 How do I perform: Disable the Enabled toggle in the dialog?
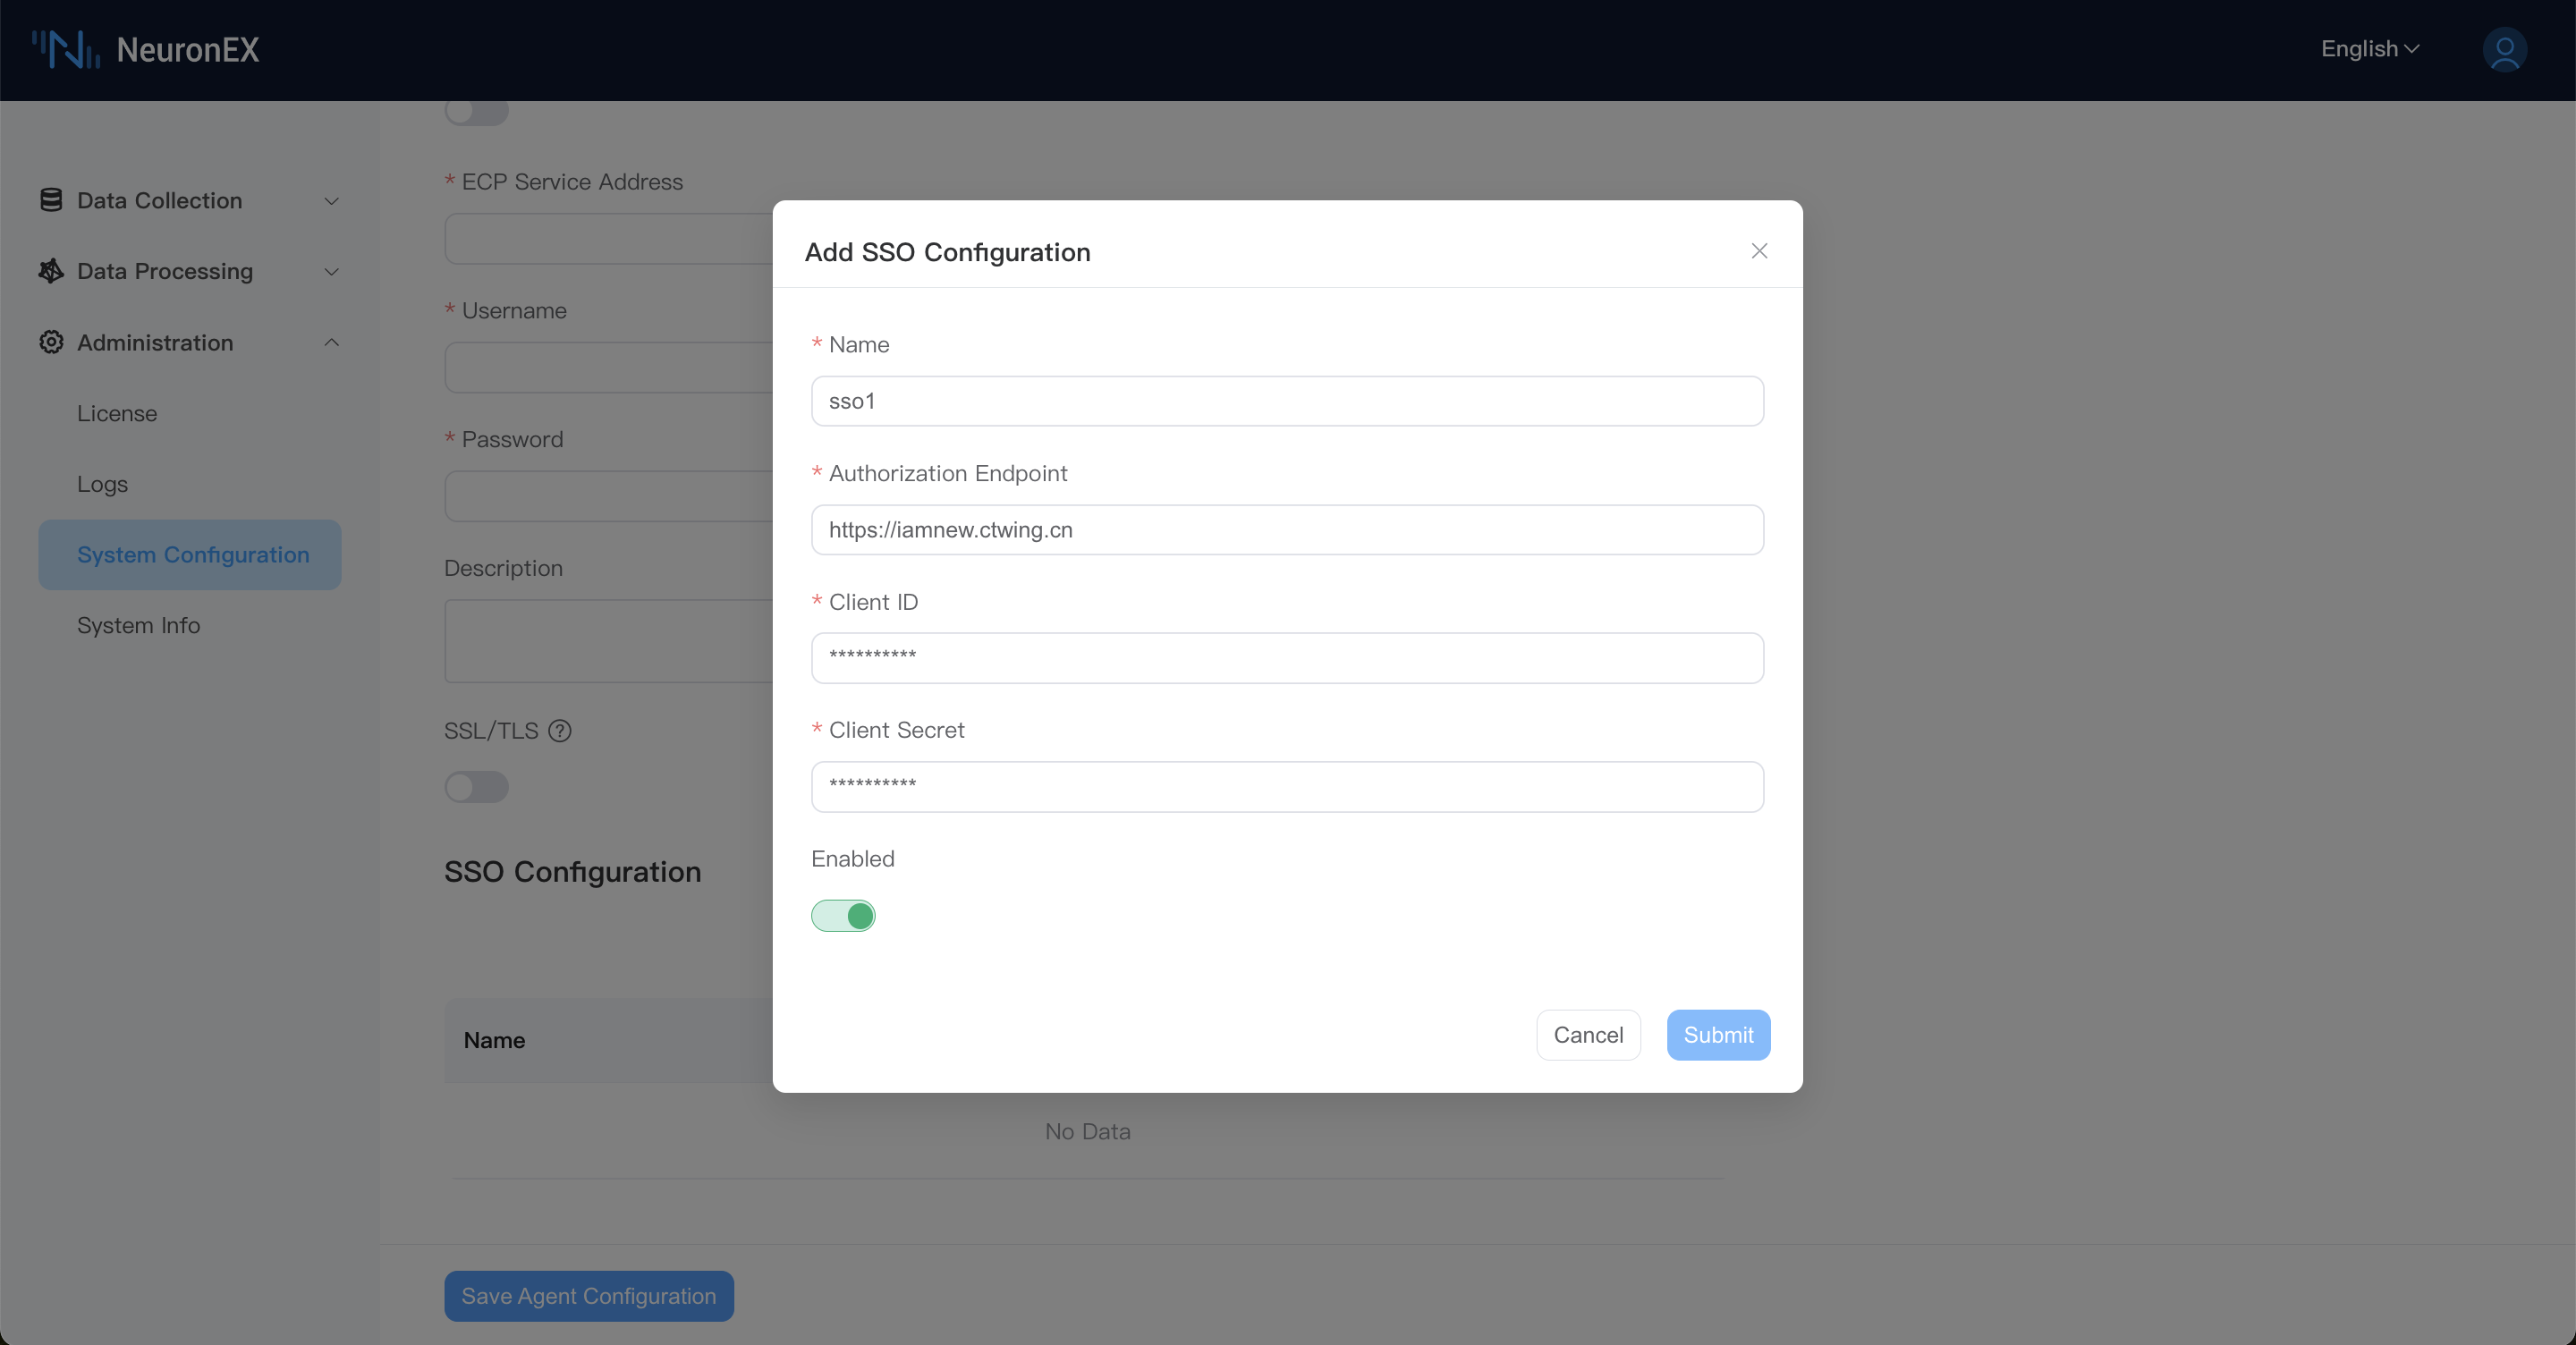point(843,915)
